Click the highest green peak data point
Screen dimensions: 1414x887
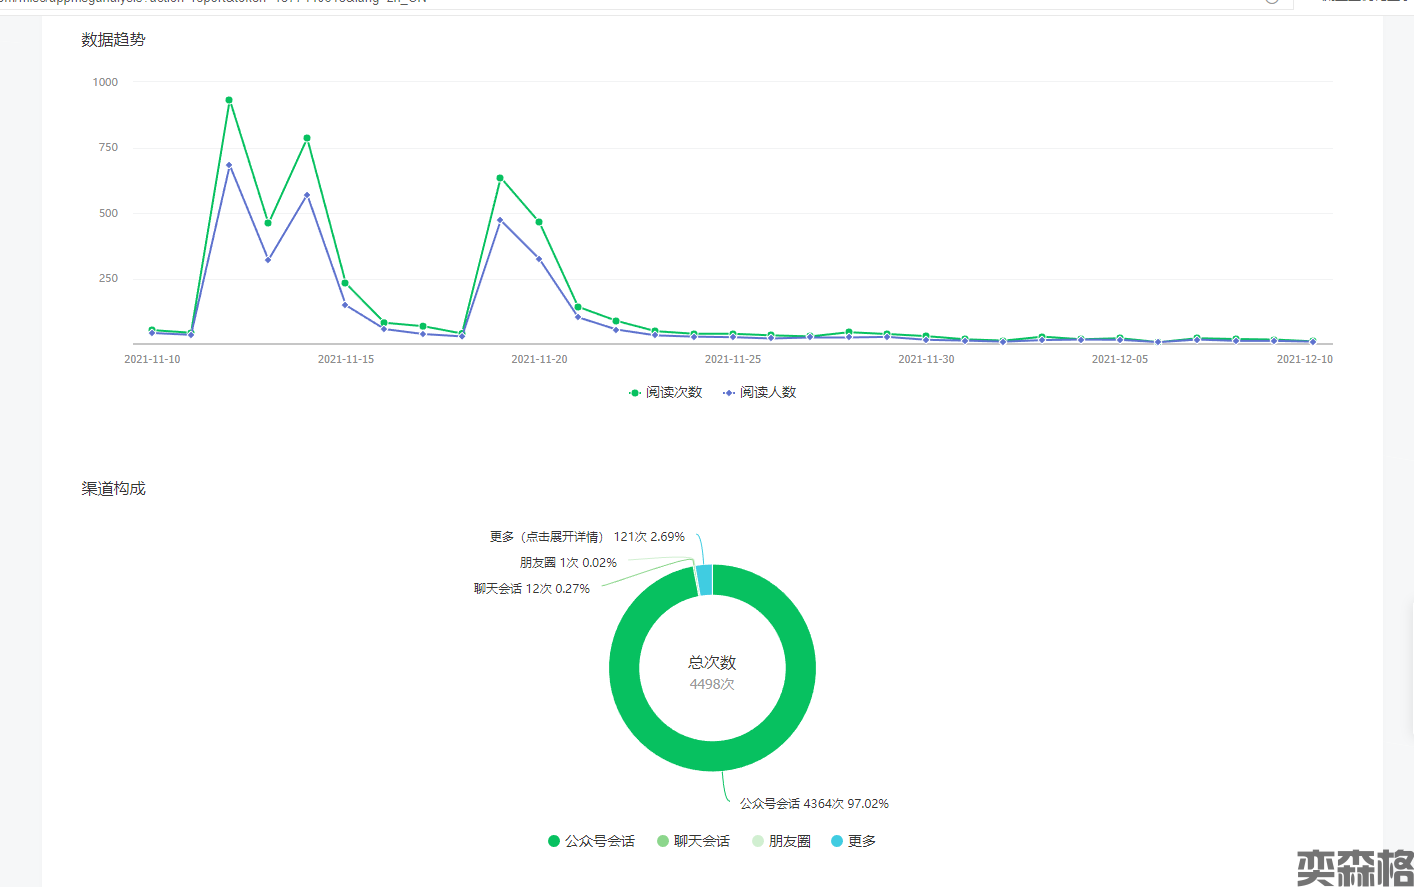coord(229,100)
